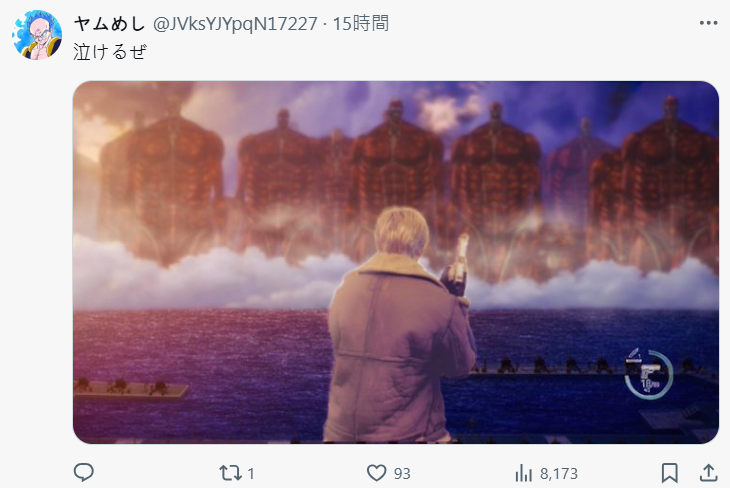Click the view count showing 8,173
730x488 pixels.
click(559, 474)
